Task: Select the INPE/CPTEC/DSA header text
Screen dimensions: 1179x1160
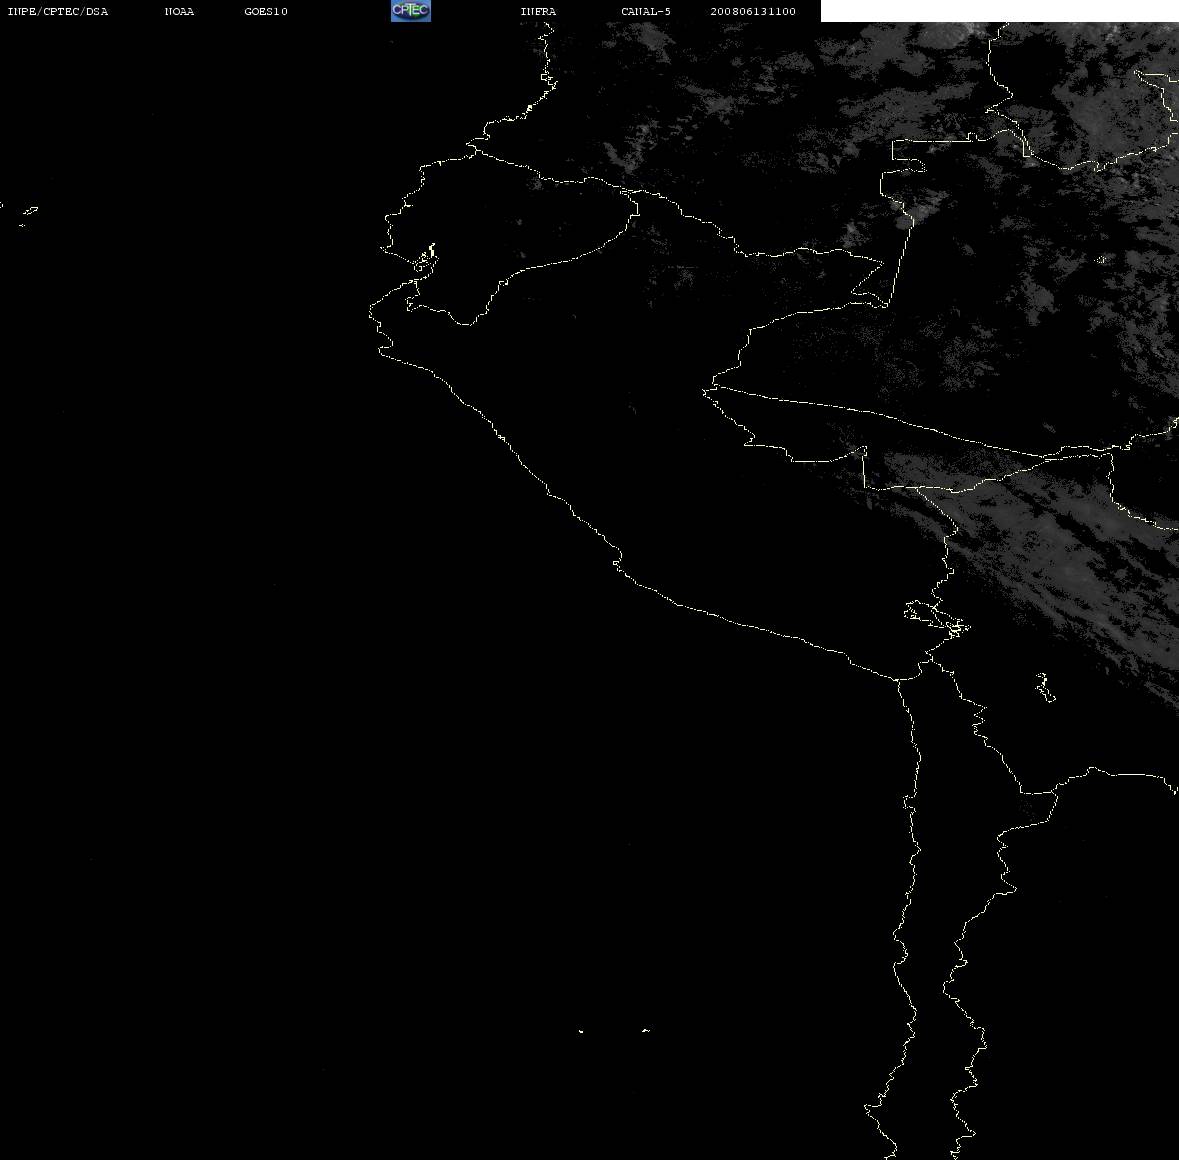Action: point(58,11)
